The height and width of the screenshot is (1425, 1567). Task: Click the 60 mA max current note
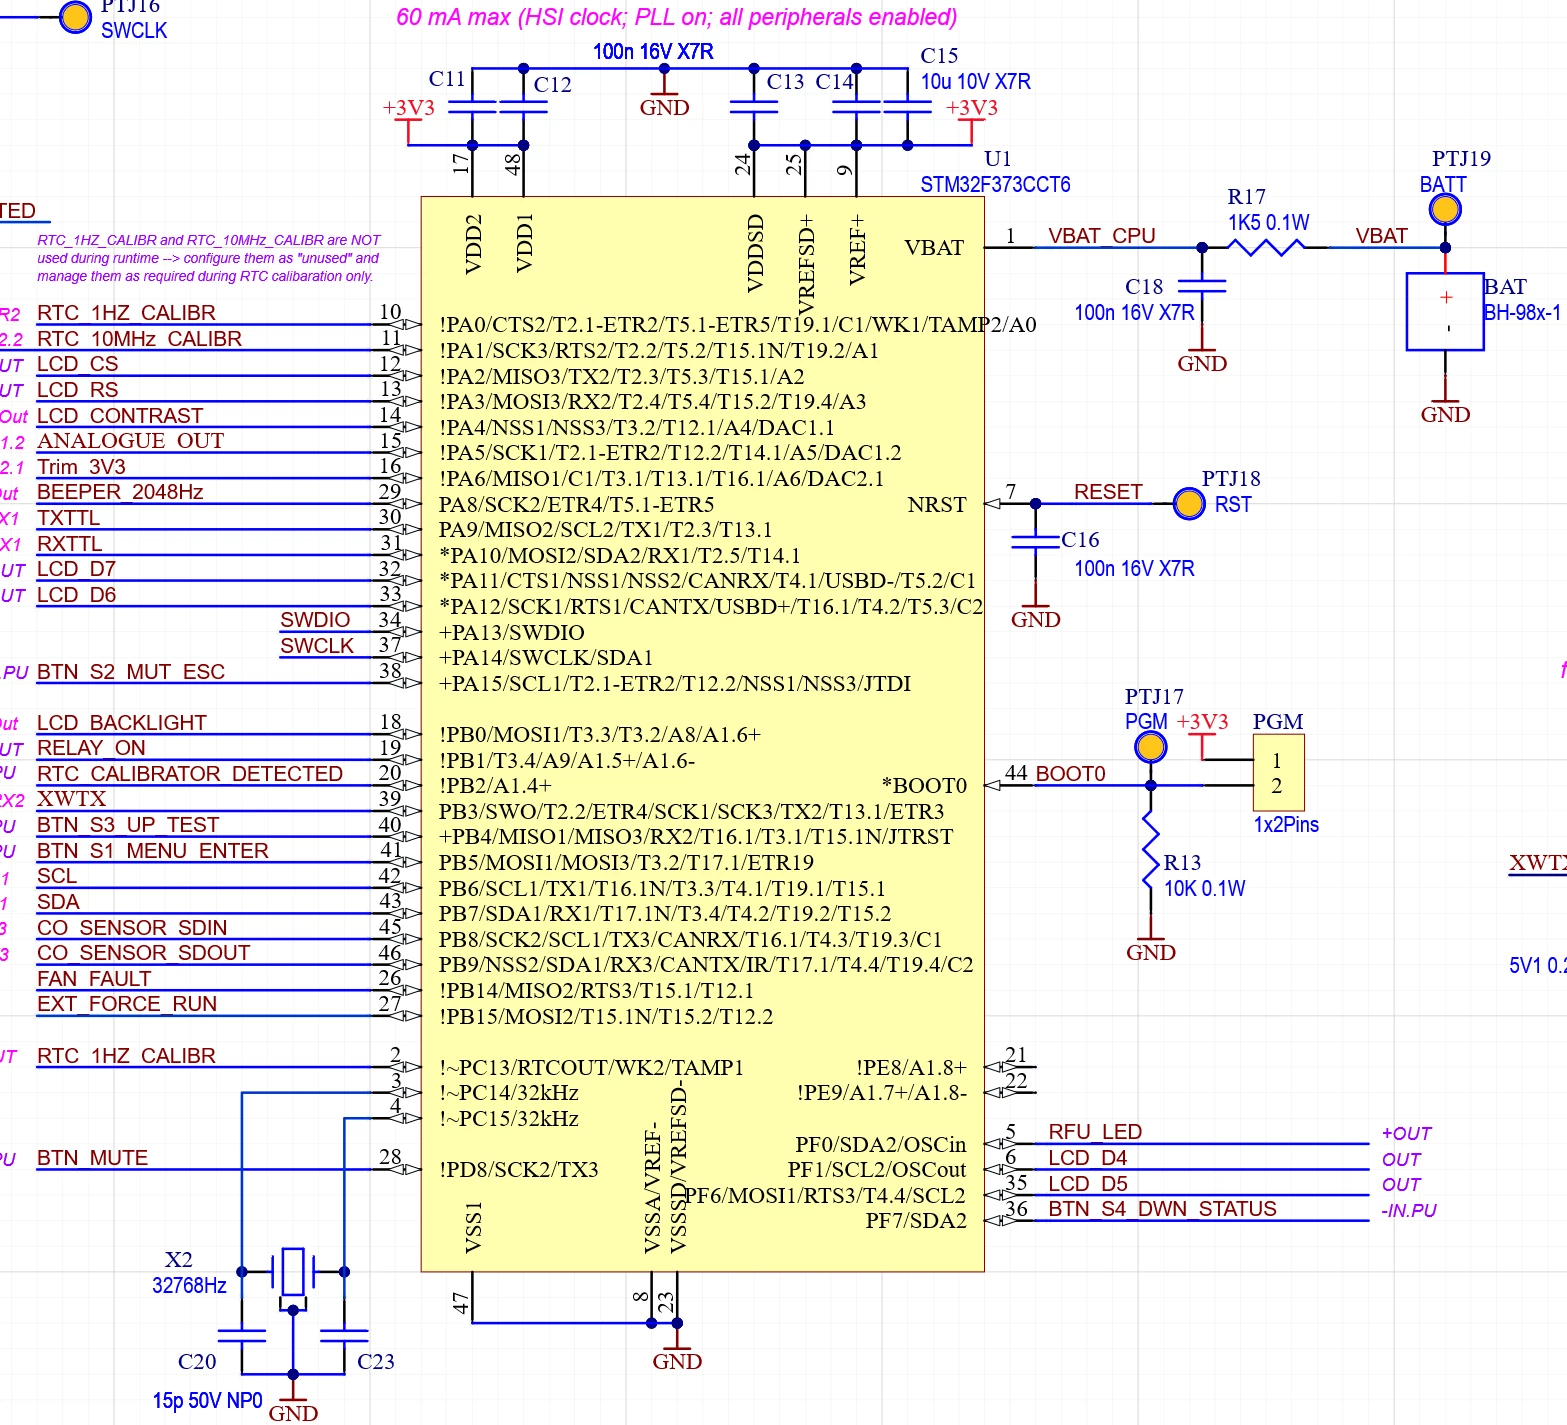(677, 17)
